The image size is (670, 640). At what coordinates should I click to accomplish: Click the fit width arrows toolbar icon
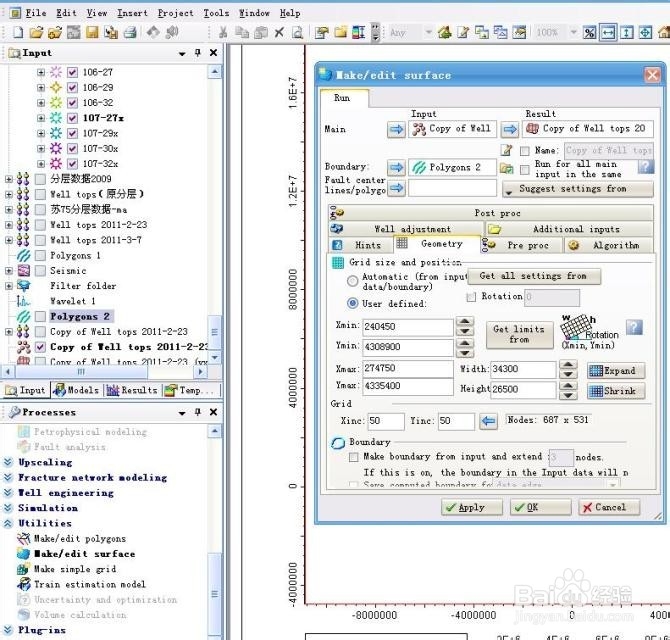608,32
